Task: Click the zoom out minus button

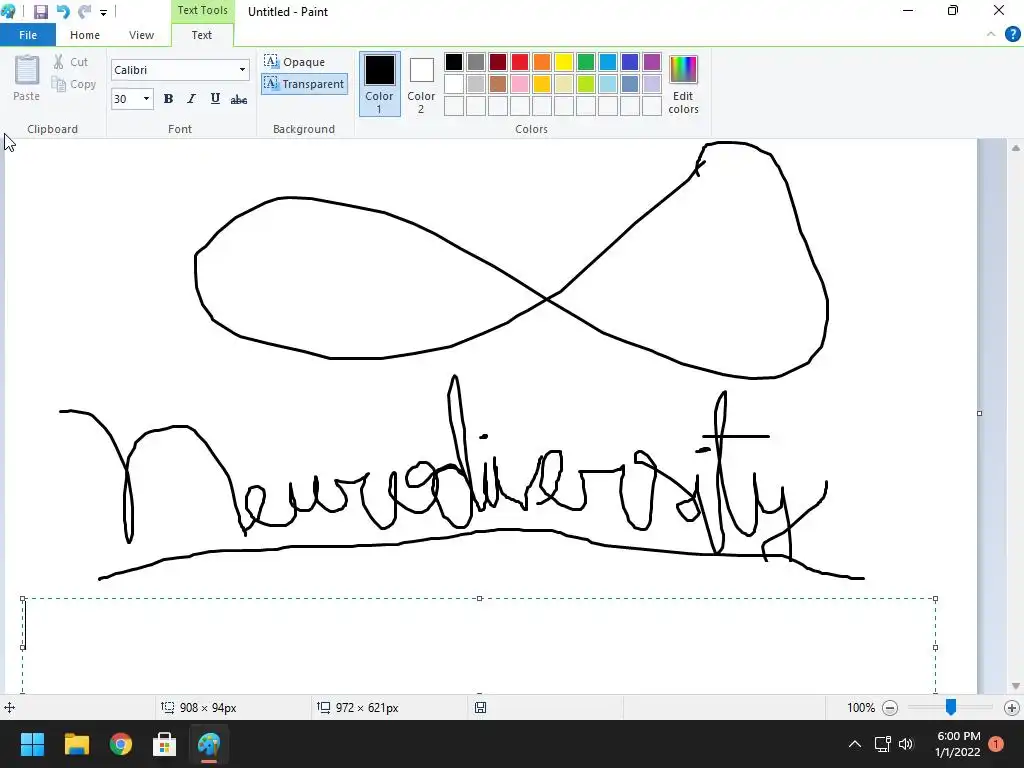Action: tap(889, 708)
